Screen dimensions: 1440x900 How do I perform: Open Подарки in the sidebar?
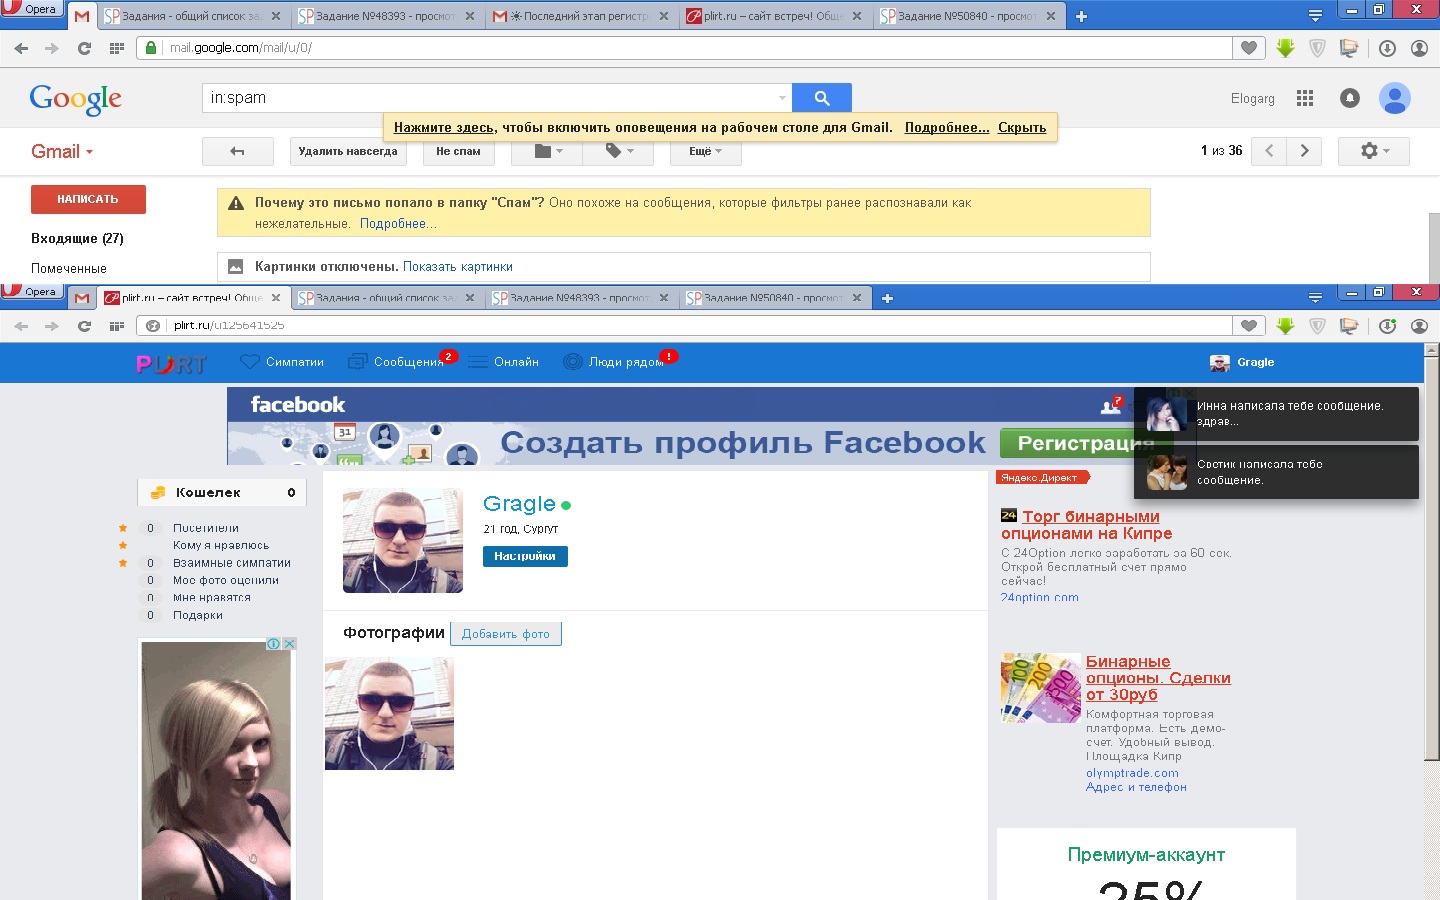click(x=198, y=615)
